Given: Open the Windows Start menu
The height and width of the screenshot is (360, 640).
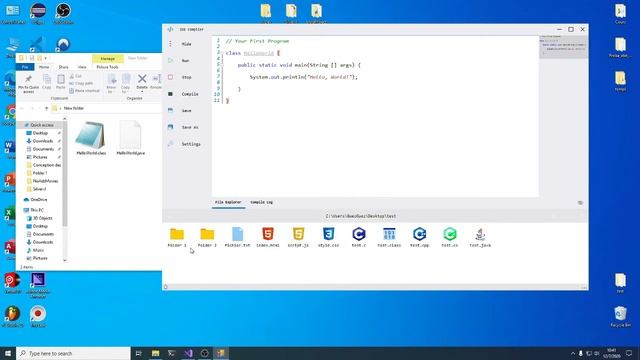Looking at the screenshot, I should [8, 353].
